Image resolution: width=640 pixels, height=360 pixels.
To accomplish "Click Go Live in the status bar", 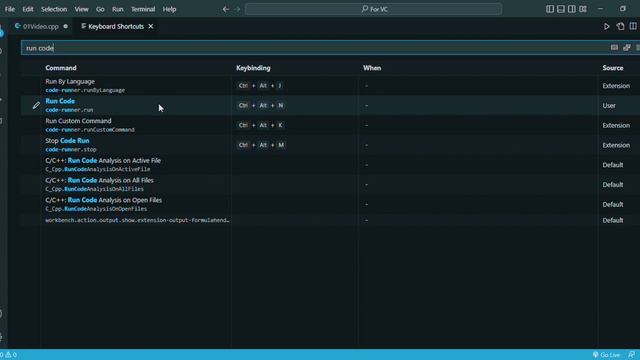I will click(x=606, y=355).
